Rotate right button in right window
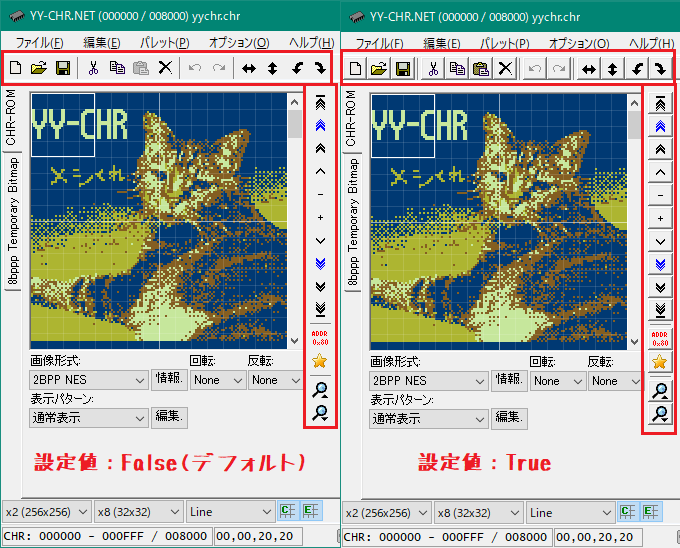680x548 pixels. pos(660,69)
